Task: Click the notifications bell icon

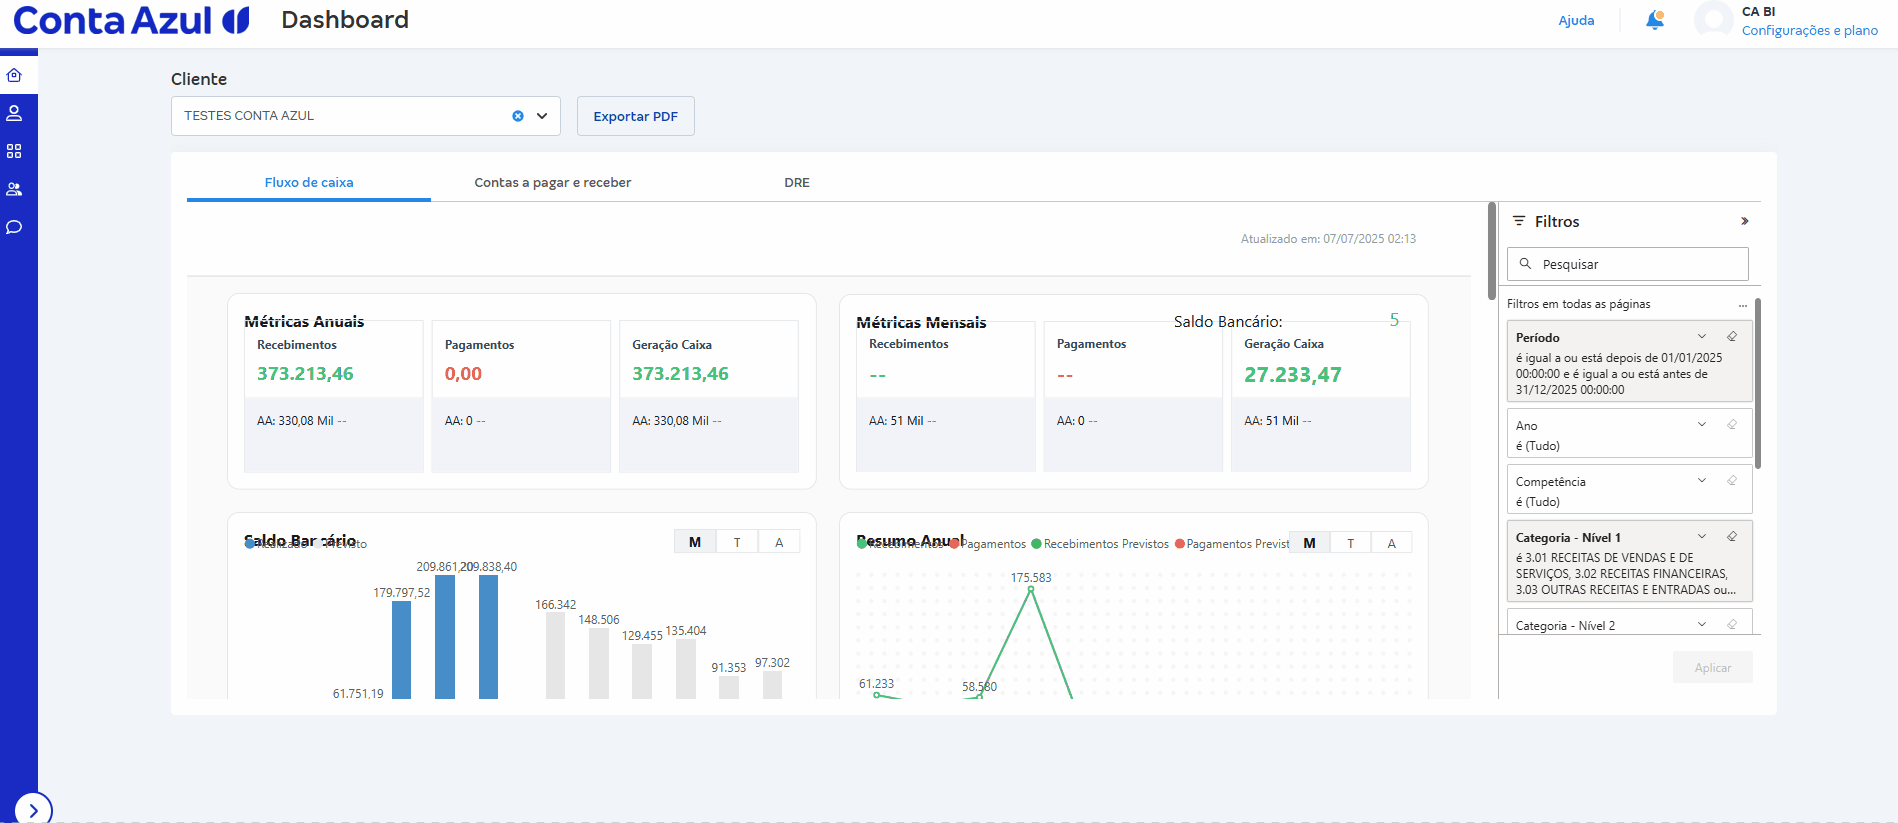Action: coord(1655,20)
